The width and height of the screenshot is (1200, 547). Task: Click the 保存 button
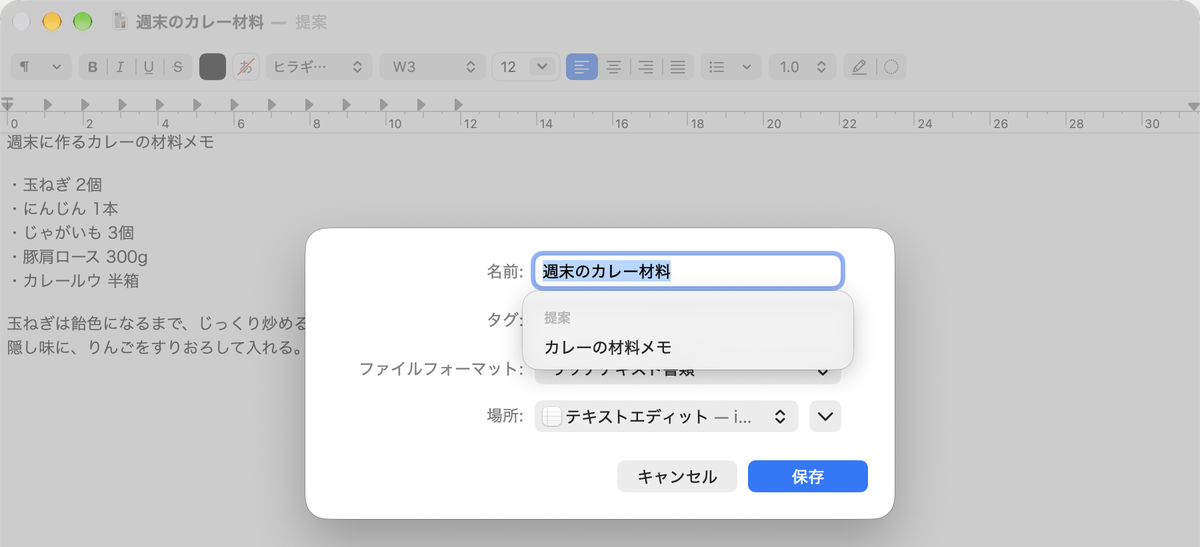808,476
